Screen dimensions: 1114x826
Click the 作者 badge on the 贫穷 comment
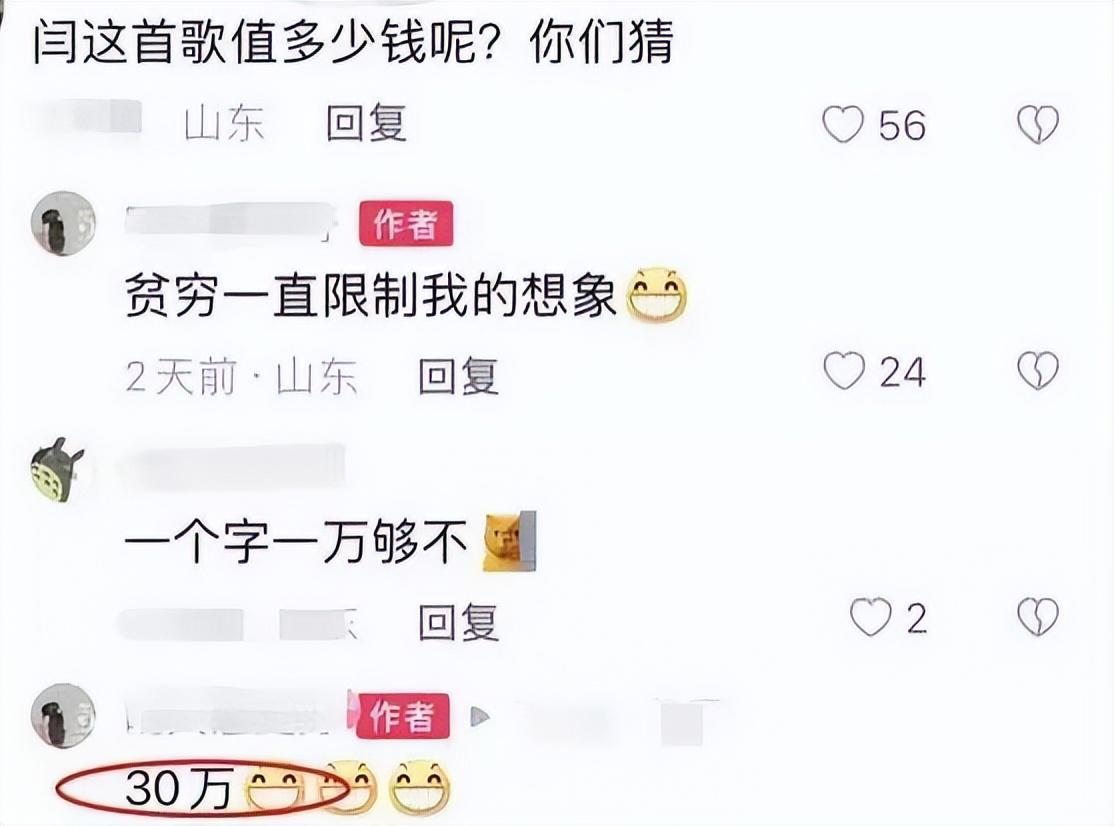(x=406, y=224)
